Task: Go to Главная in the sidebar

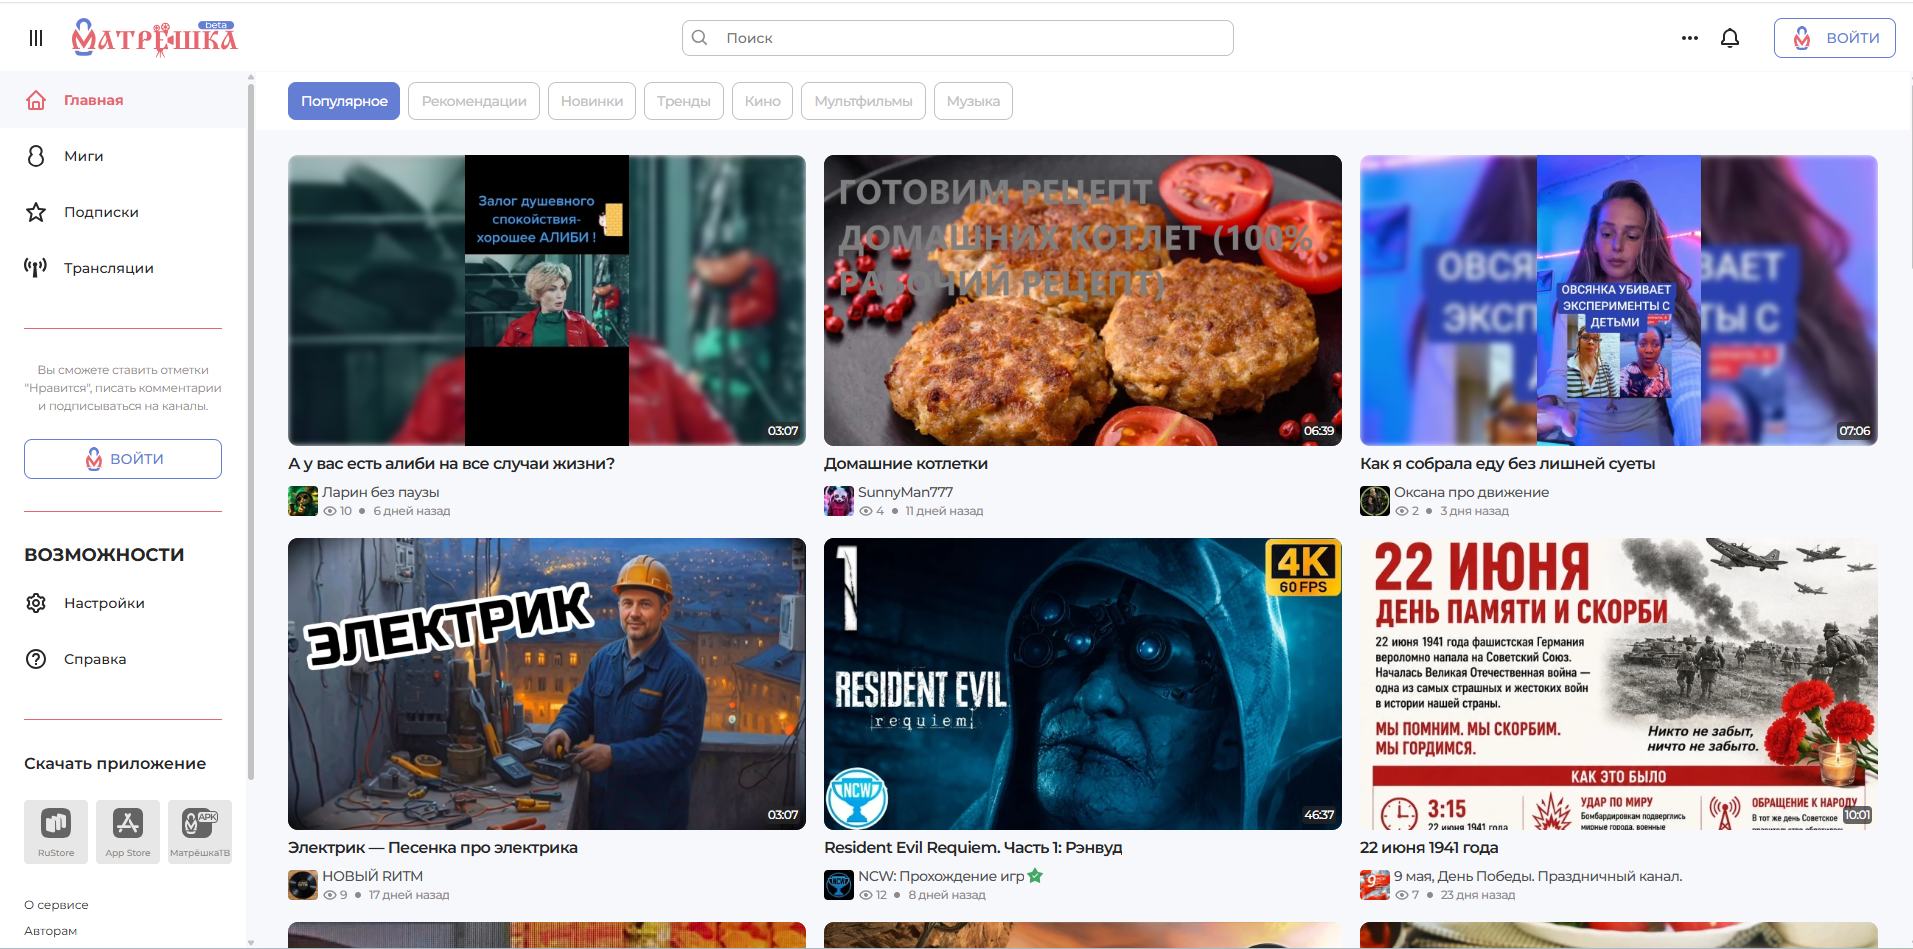Action: pos(123,100)
